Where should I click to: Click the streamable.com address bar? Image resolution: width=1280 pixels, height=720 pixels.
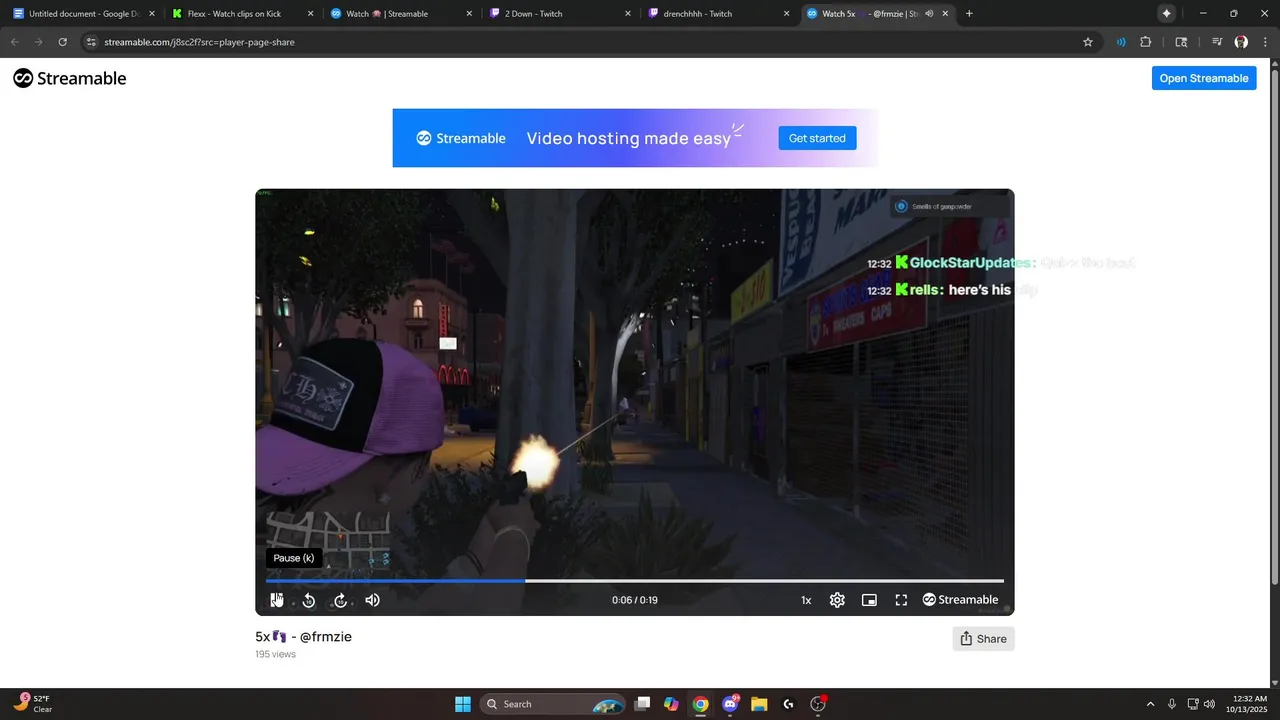click(590, 42)
